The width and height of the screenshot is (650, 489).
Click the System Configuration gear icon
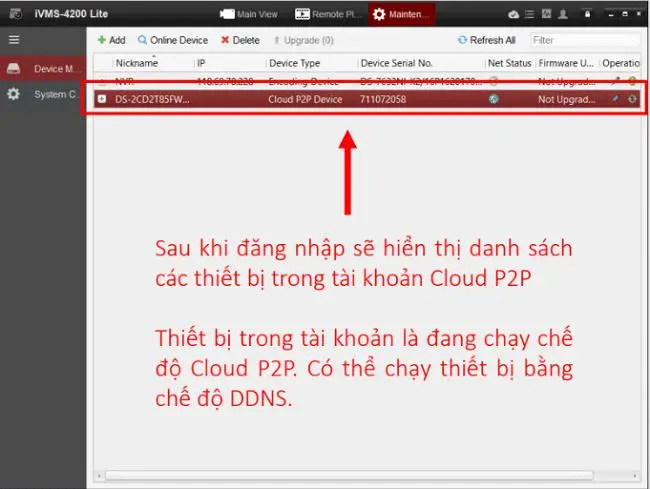pyautogui.click(x=13, y=94)
